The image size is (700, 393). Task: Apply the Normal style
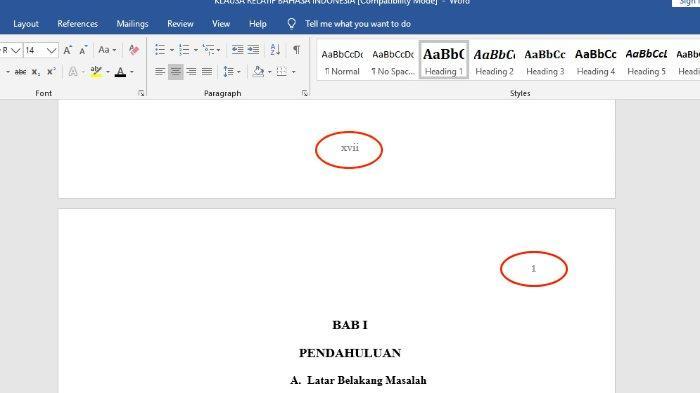click(x=342, y=60)
